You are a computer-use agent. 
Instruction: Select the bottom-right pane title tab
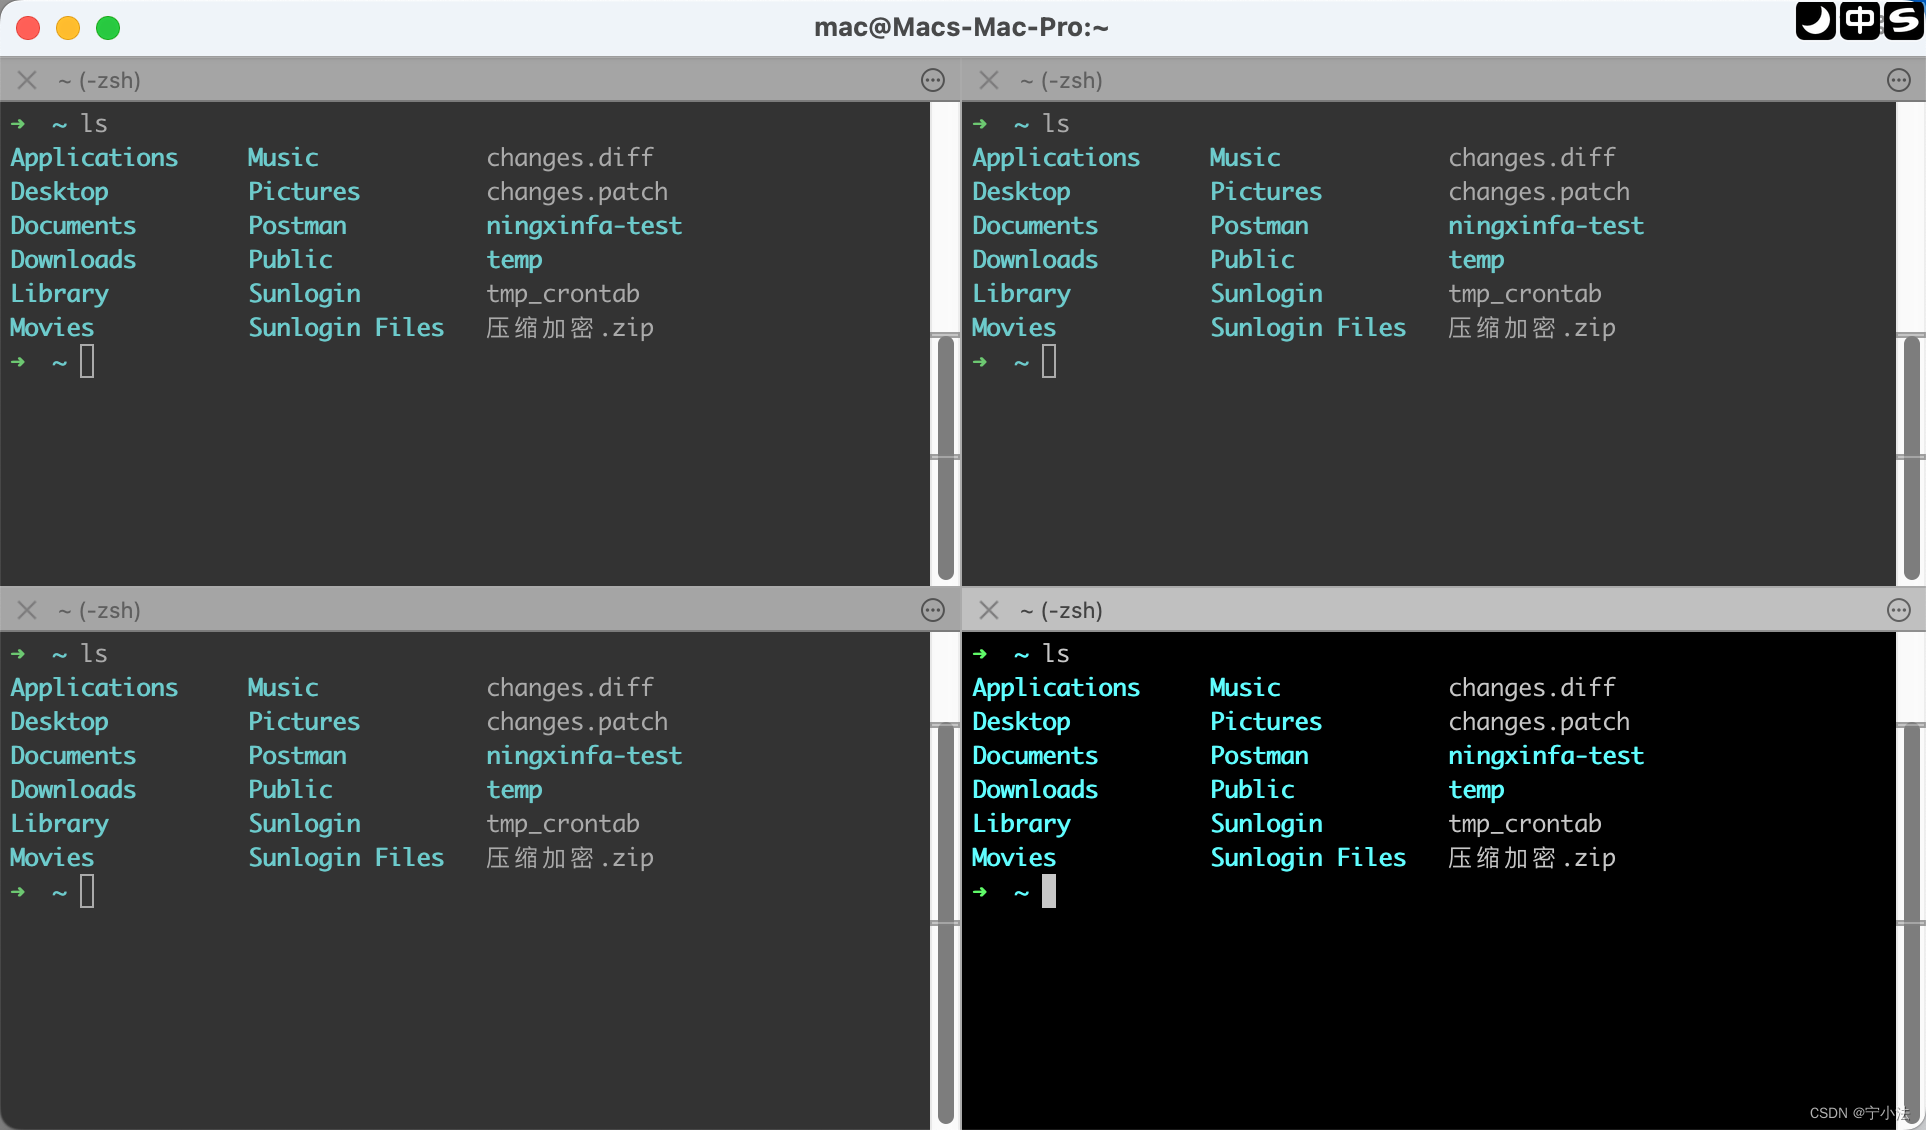(x=1061, y=610)
